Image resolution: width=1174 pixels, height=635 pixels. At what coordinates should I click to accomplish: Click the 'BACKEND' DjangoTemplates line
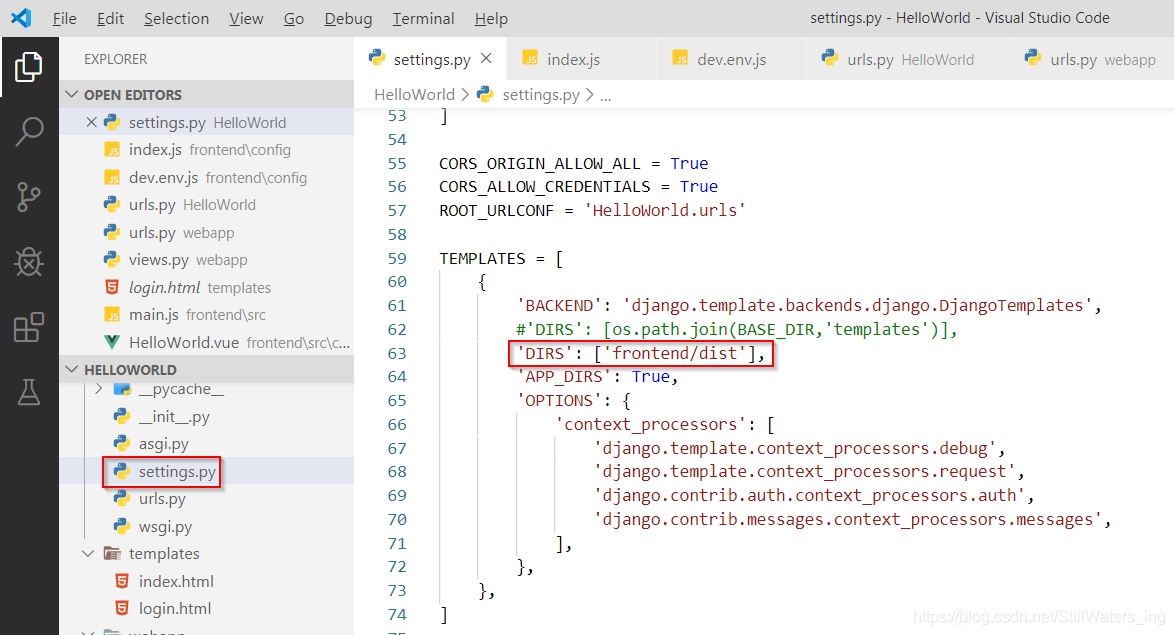[x=809, y=306]
